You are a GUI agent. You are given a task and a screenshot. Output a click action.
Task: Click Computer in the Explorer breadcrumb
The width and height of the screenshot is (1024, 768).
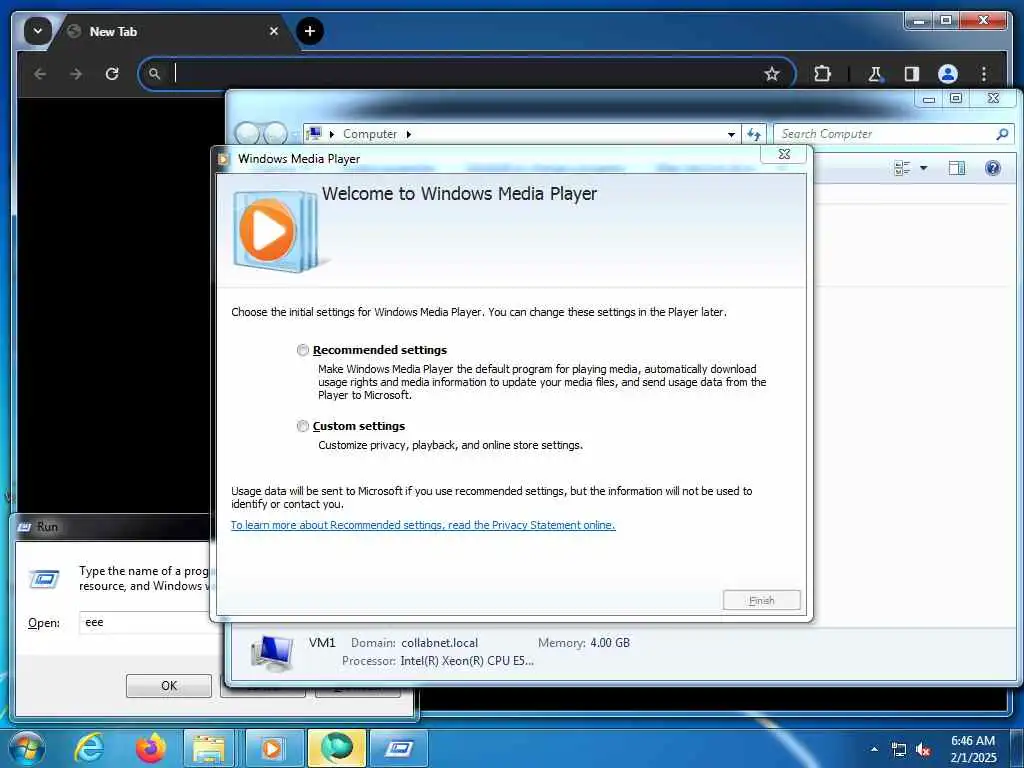pyautogui.click(x=370, y=134)
